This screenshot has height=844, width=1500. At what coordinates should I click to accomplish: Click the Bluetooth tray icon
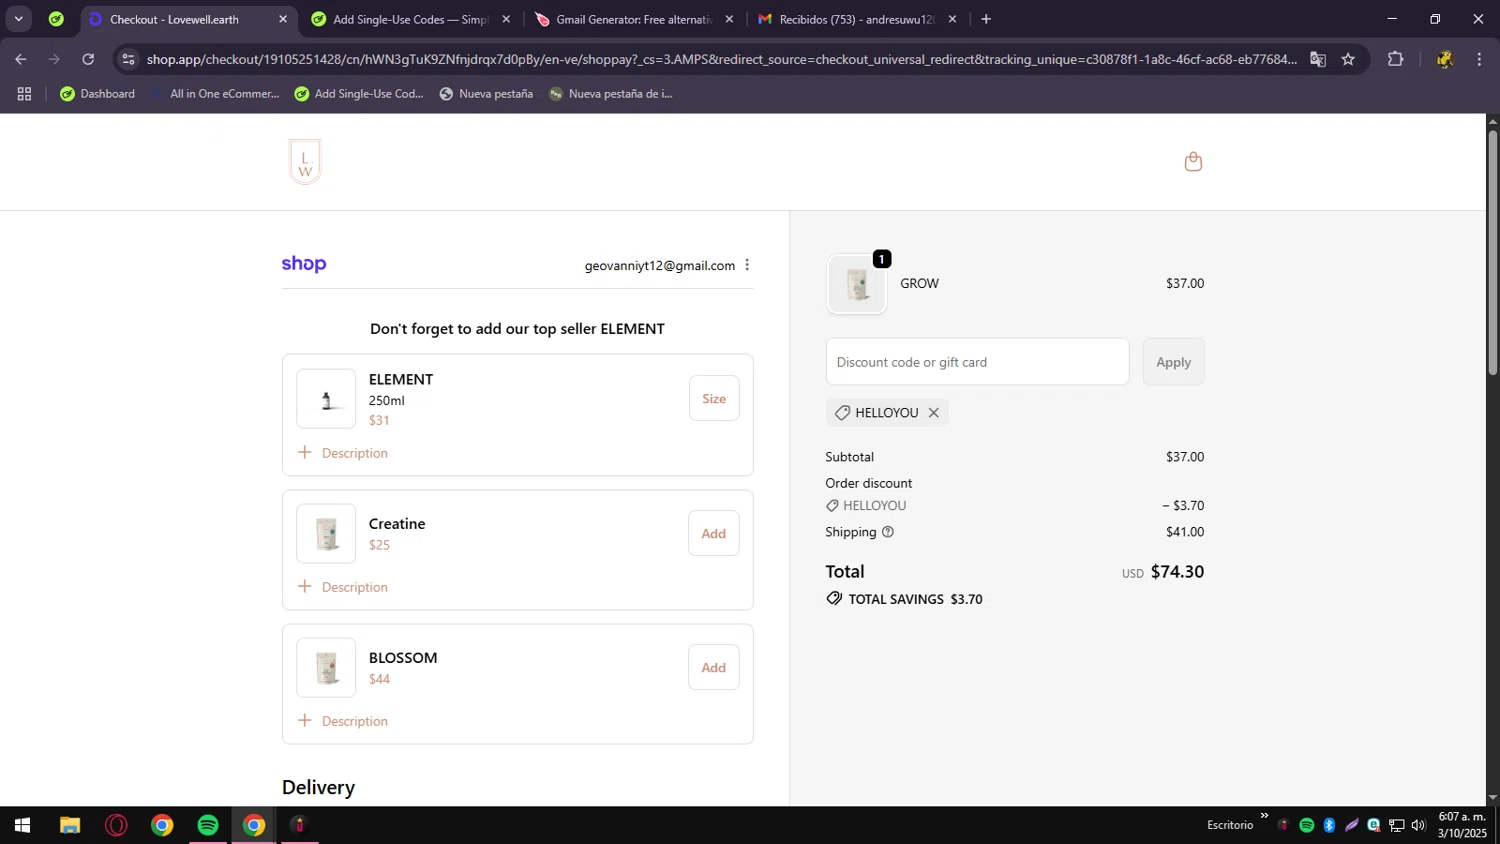pyautogui.click(x=1329, y=825)
